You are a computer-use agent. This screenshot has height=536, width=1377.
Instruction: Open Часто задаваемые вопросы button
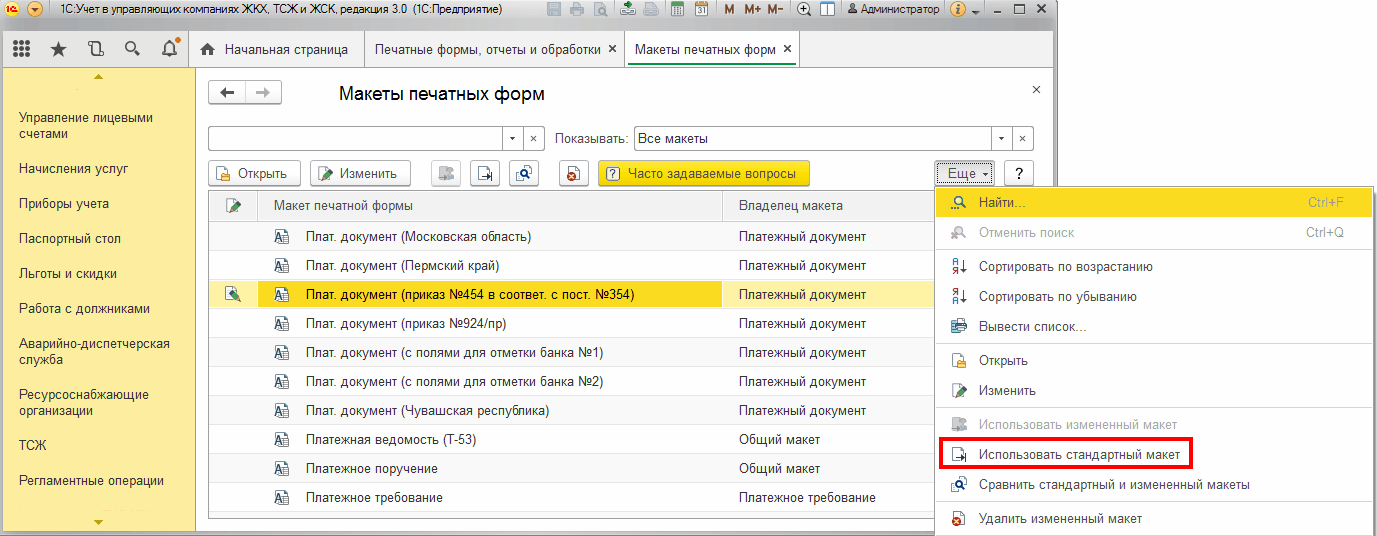tap(703, 173)
